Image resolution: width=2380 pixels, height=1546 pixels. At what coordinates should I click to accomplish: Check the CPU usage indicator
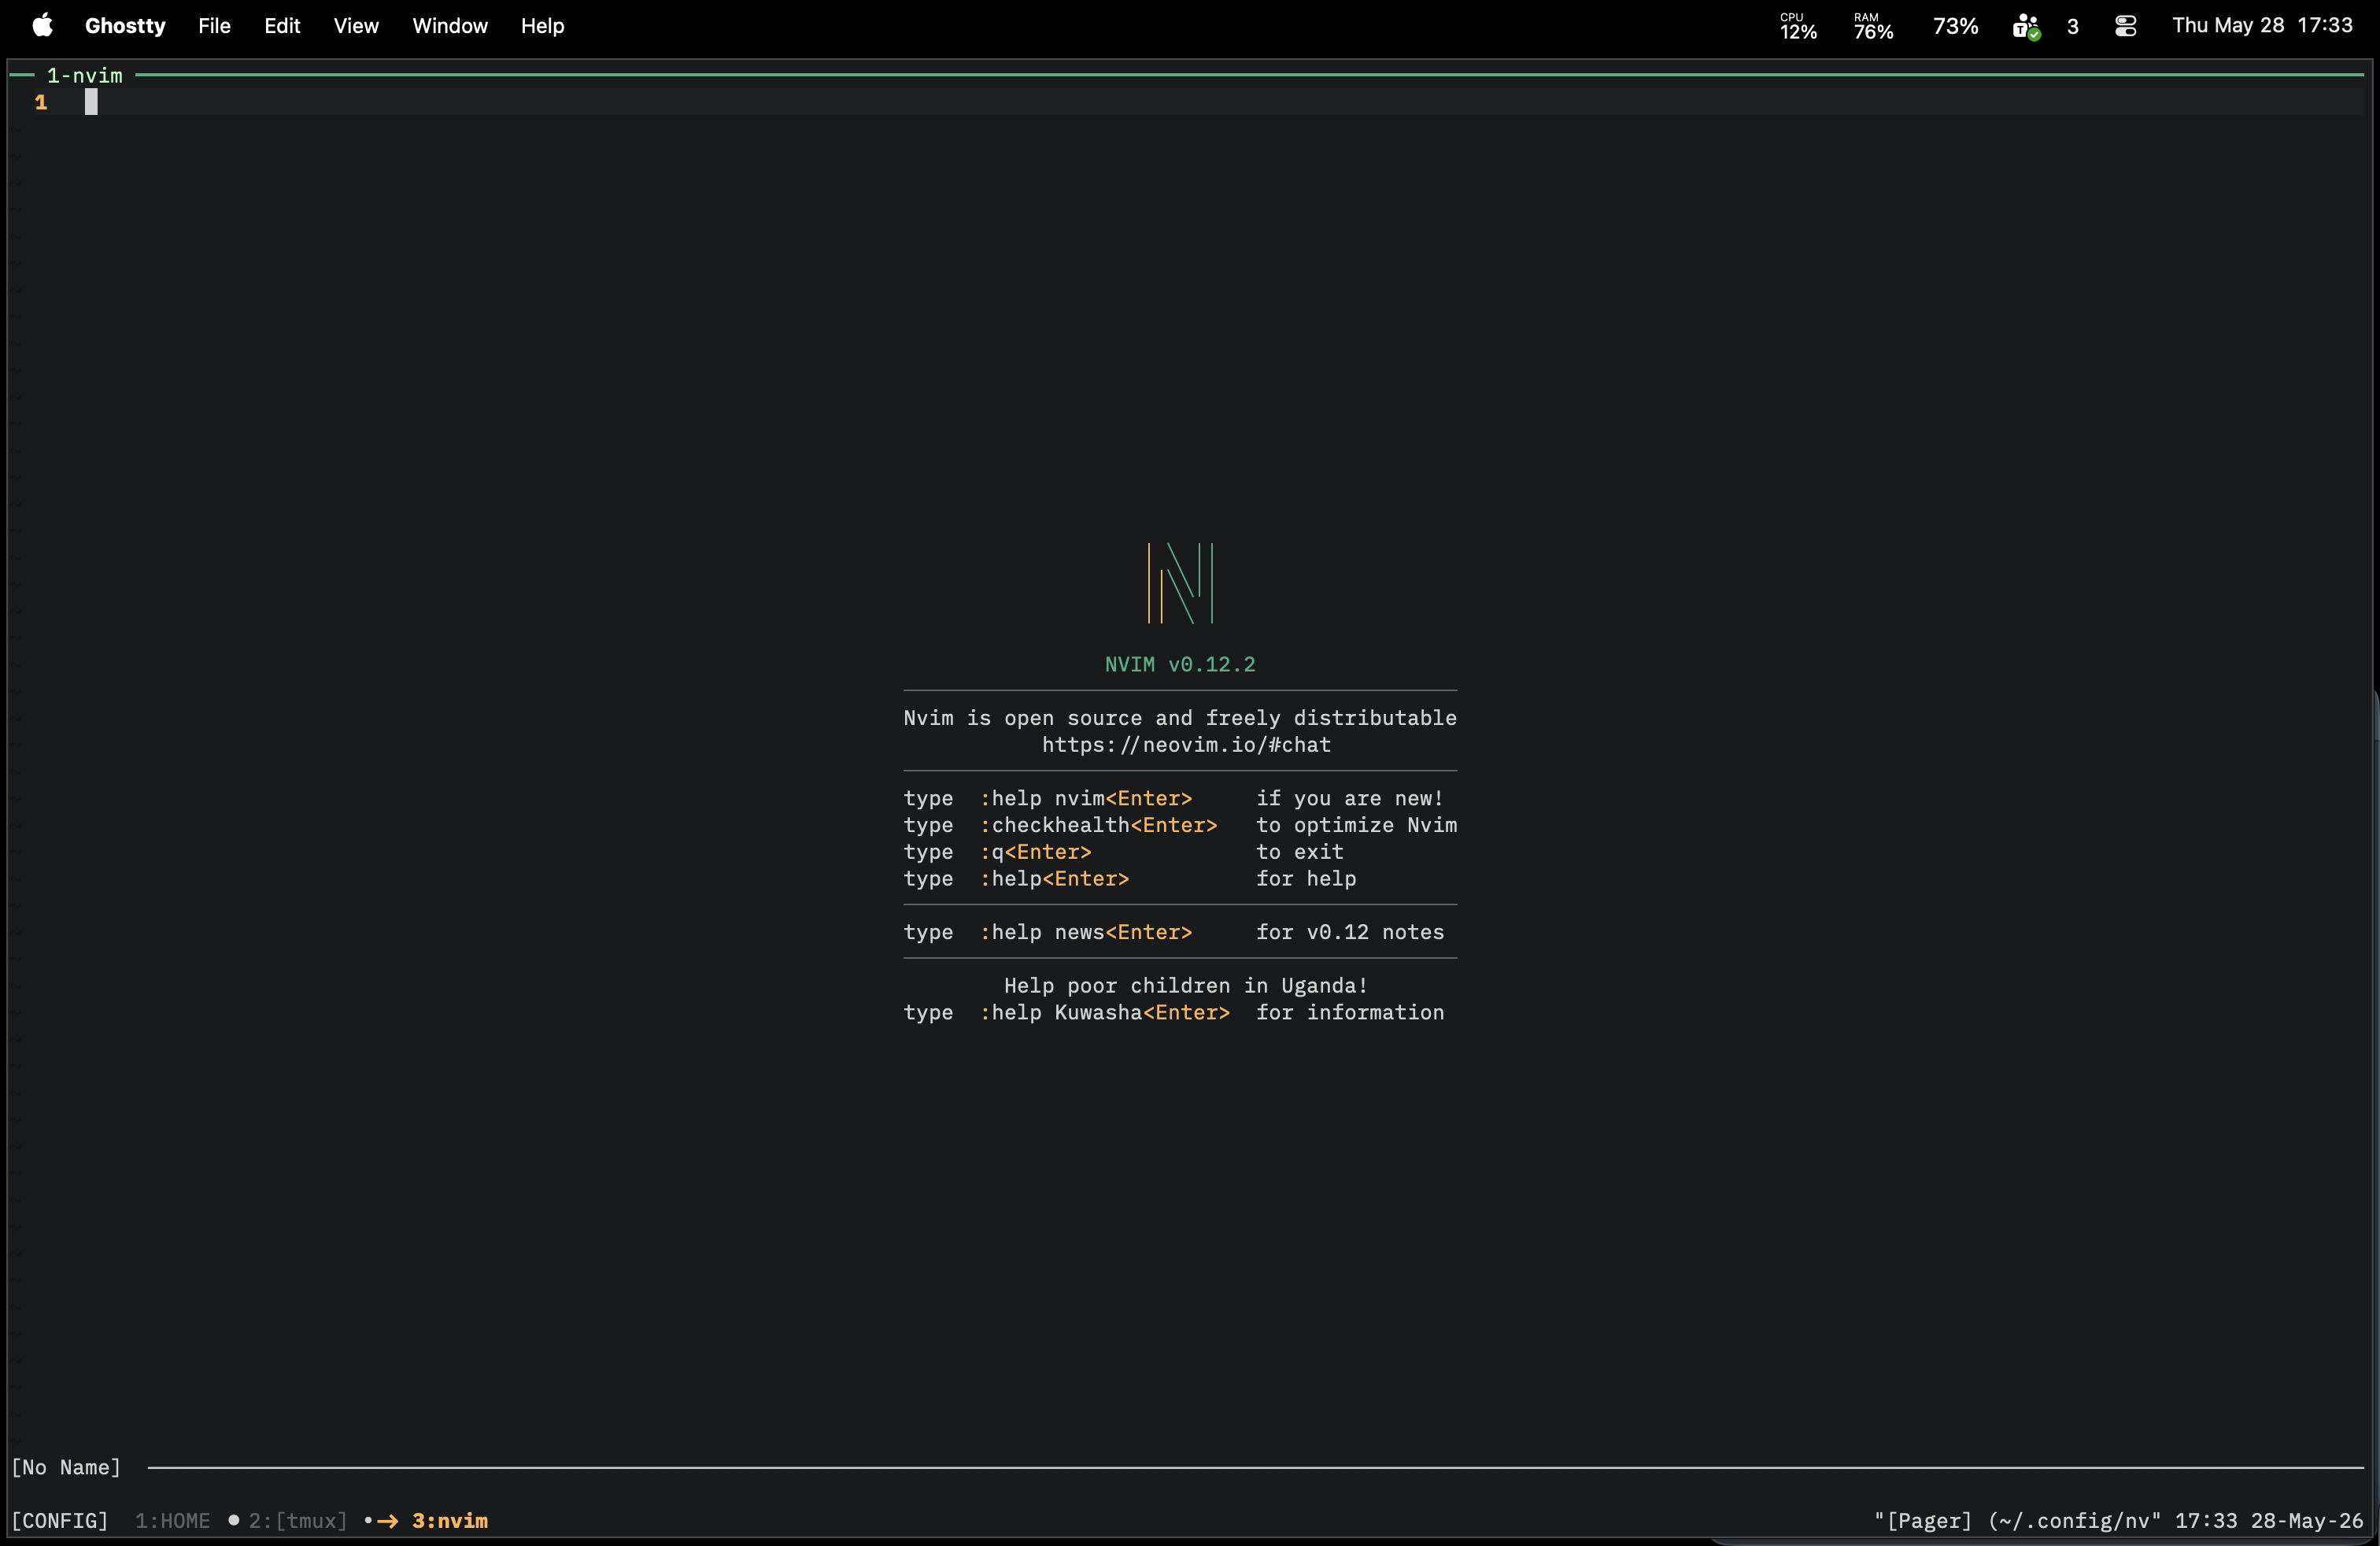(1798, 26)
